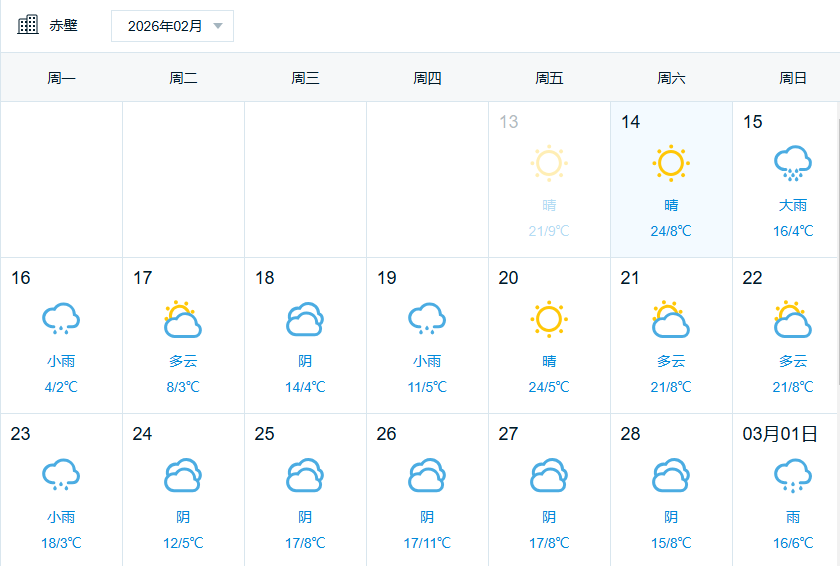Select the 周一 column header

(61, 78)
